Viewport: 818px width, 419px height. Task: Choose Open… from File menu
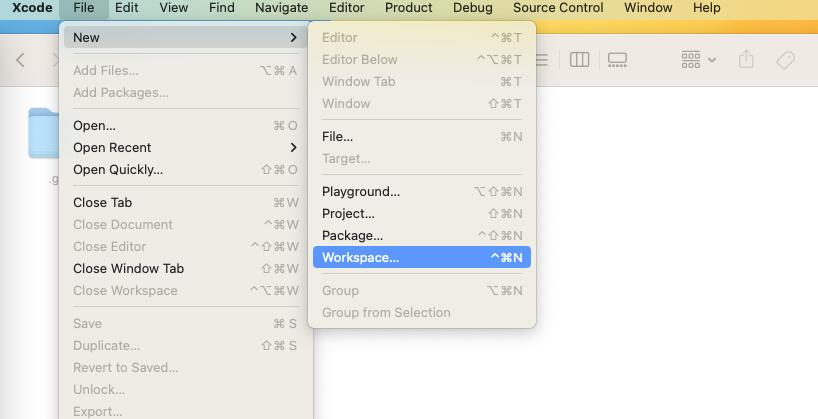[185, 126]
